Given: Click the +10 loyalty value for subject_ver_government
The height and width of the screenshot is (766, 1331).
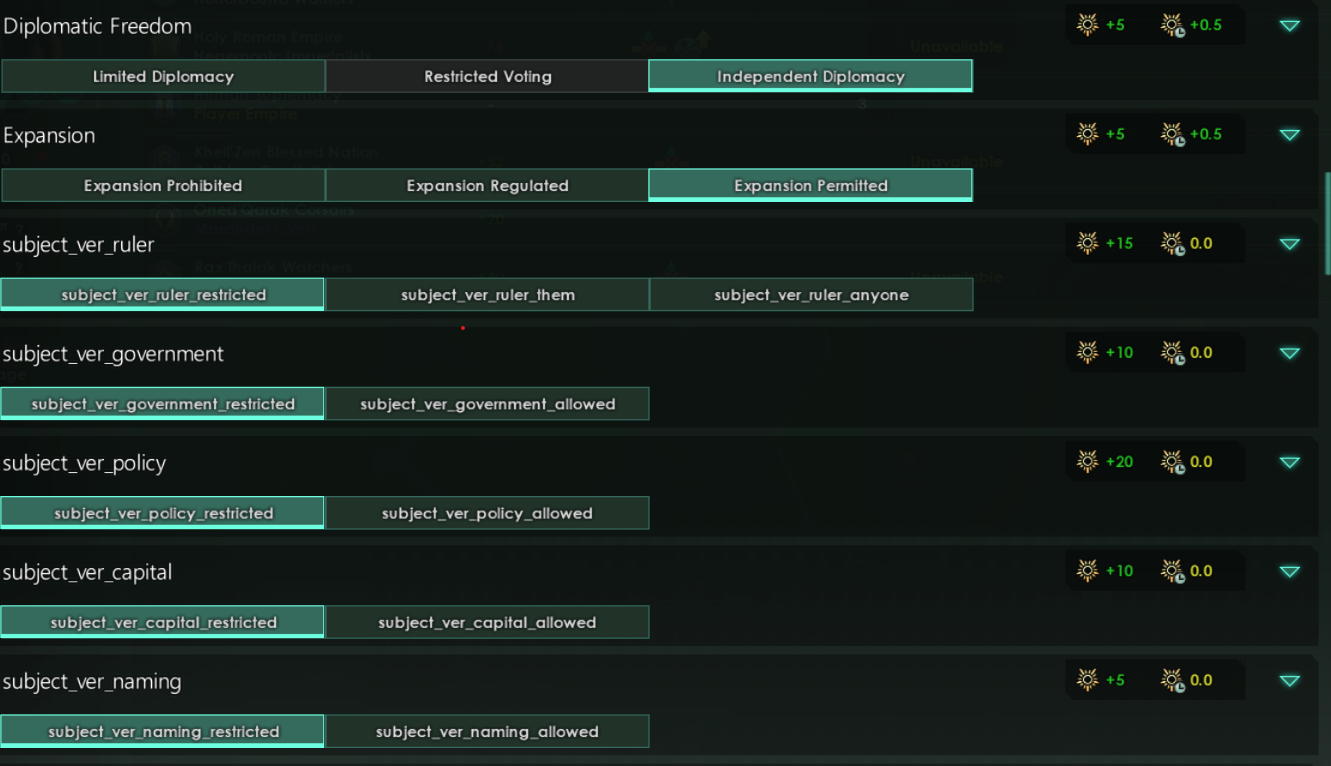Looking at the screenshot, I should (1119, 352).
